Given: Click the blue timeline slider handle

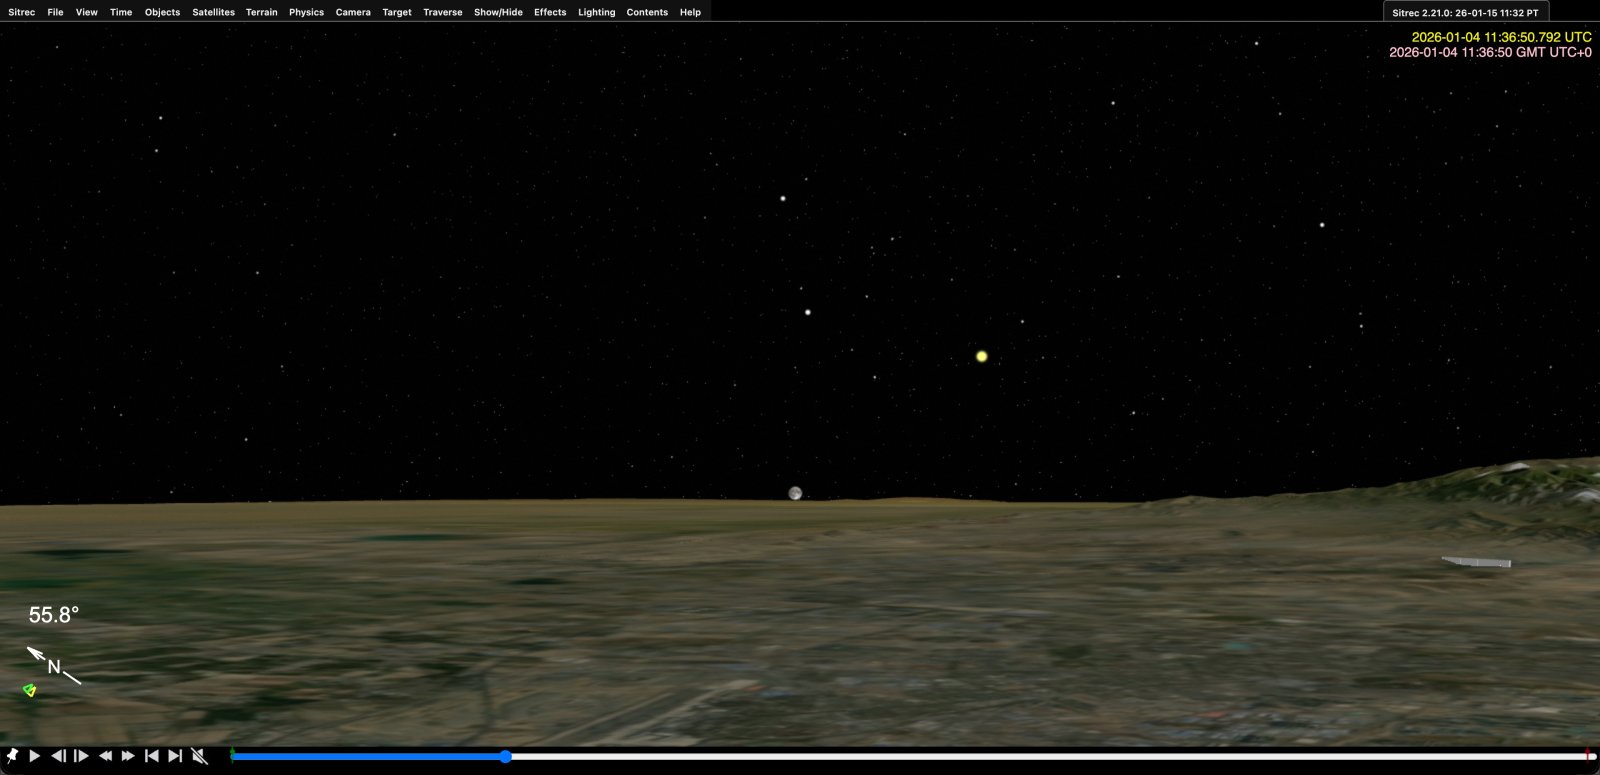Looking at the screenshot, I should click(x=505, y=756).
